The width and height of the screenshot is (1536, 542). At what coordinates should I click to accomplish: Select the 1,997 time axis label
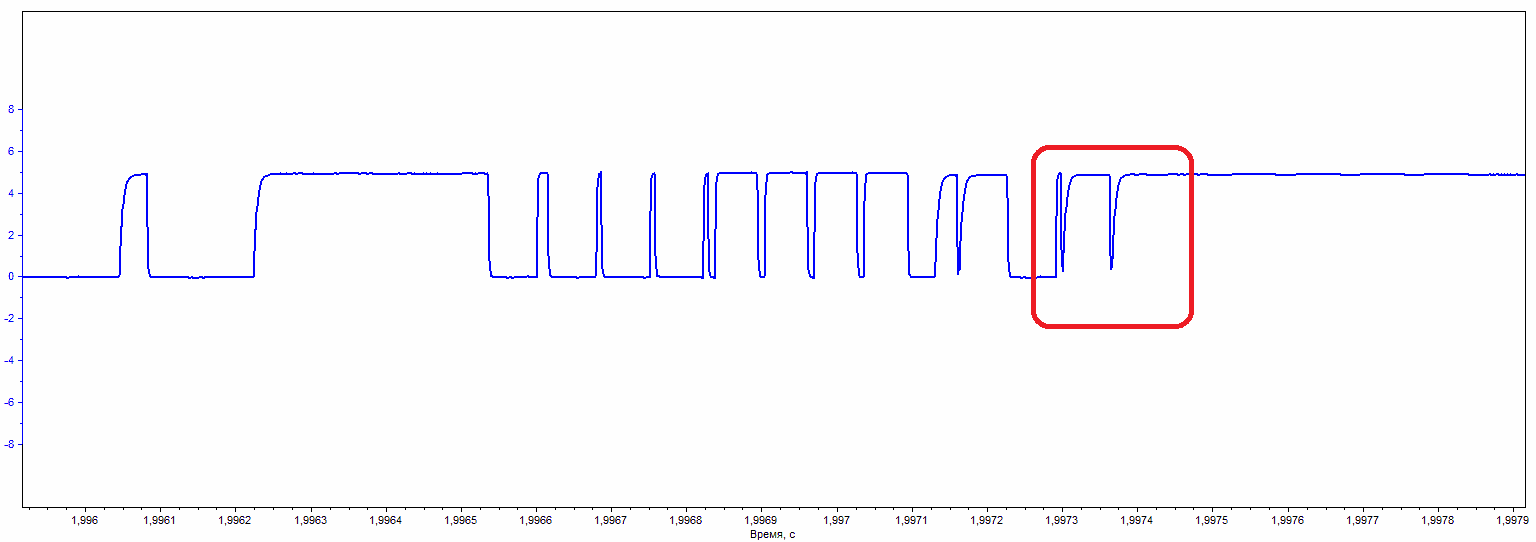point(836,521)
